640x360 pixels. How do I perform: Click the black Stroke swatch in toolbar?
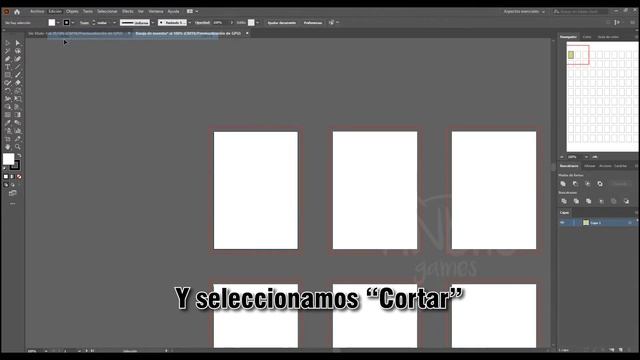click(x=16, y=166)
